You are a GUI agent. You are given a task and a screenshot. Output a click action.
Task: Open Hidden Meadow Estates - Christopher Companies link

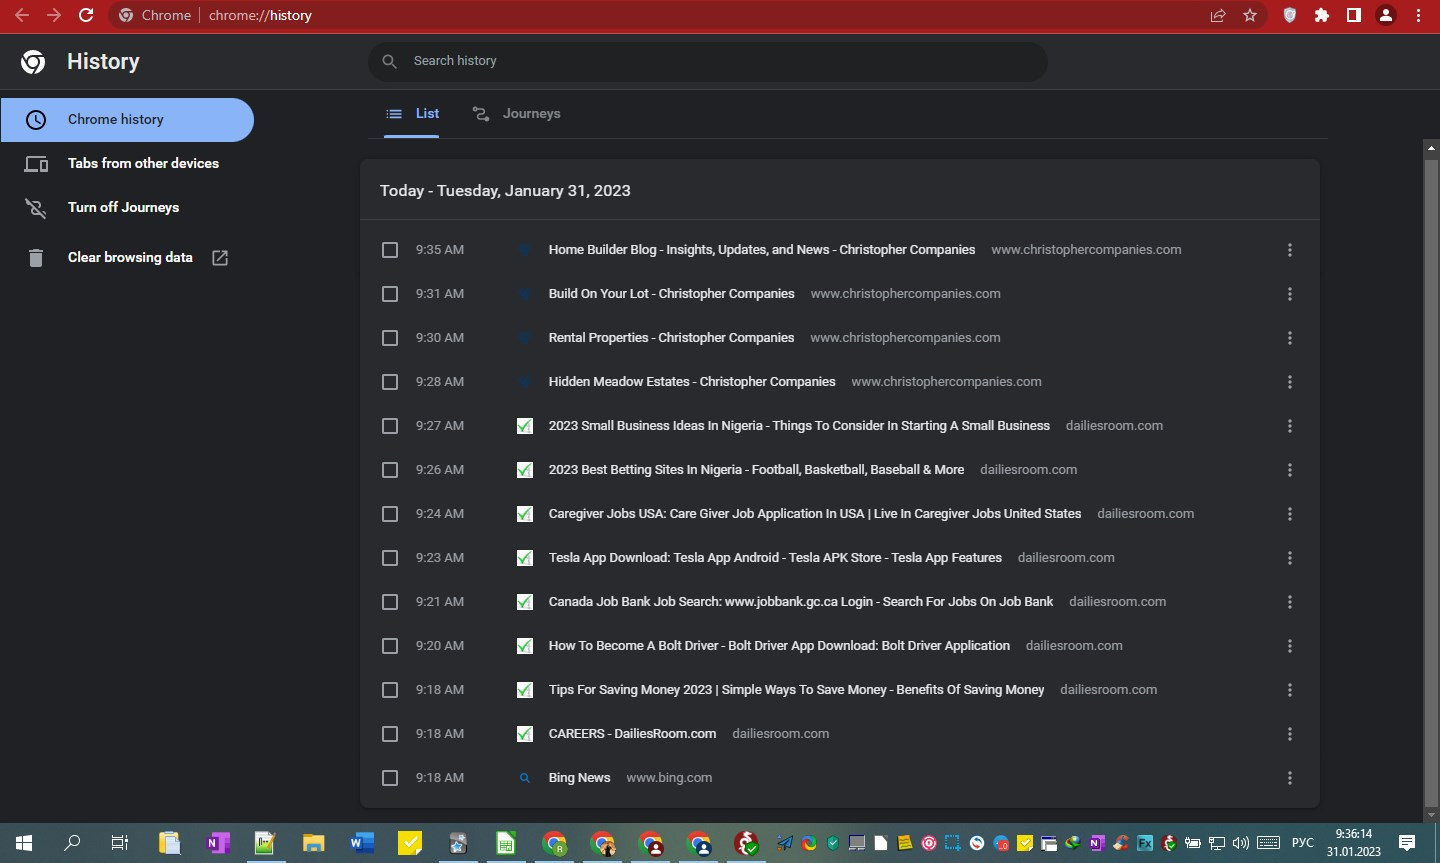pos(692,382)
